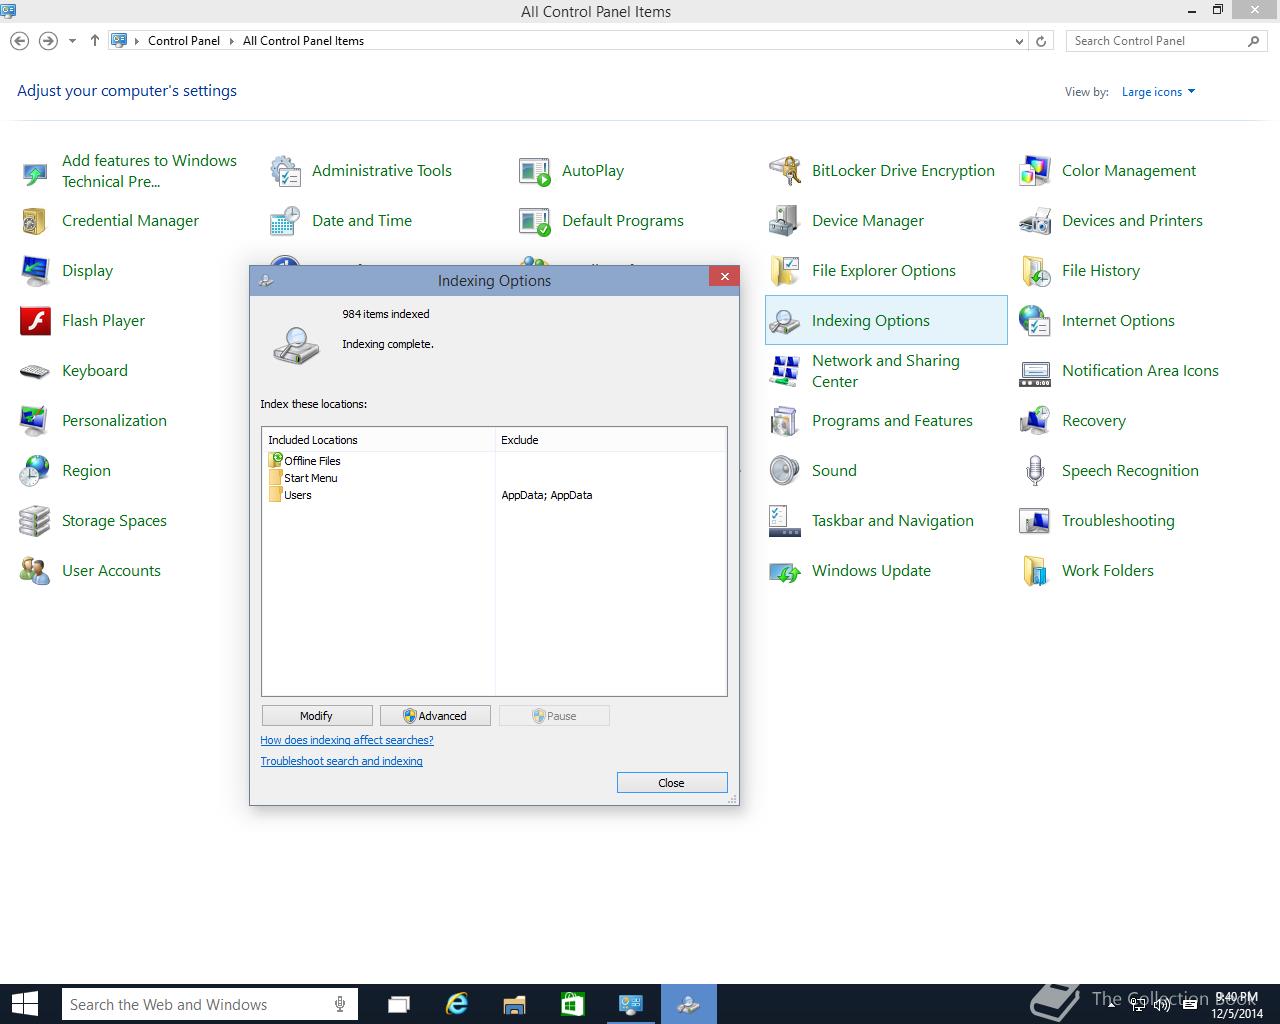This screenshot has width=1280, height=1024.
Task: Click the Modify button
Action: [x=316, y=716]
